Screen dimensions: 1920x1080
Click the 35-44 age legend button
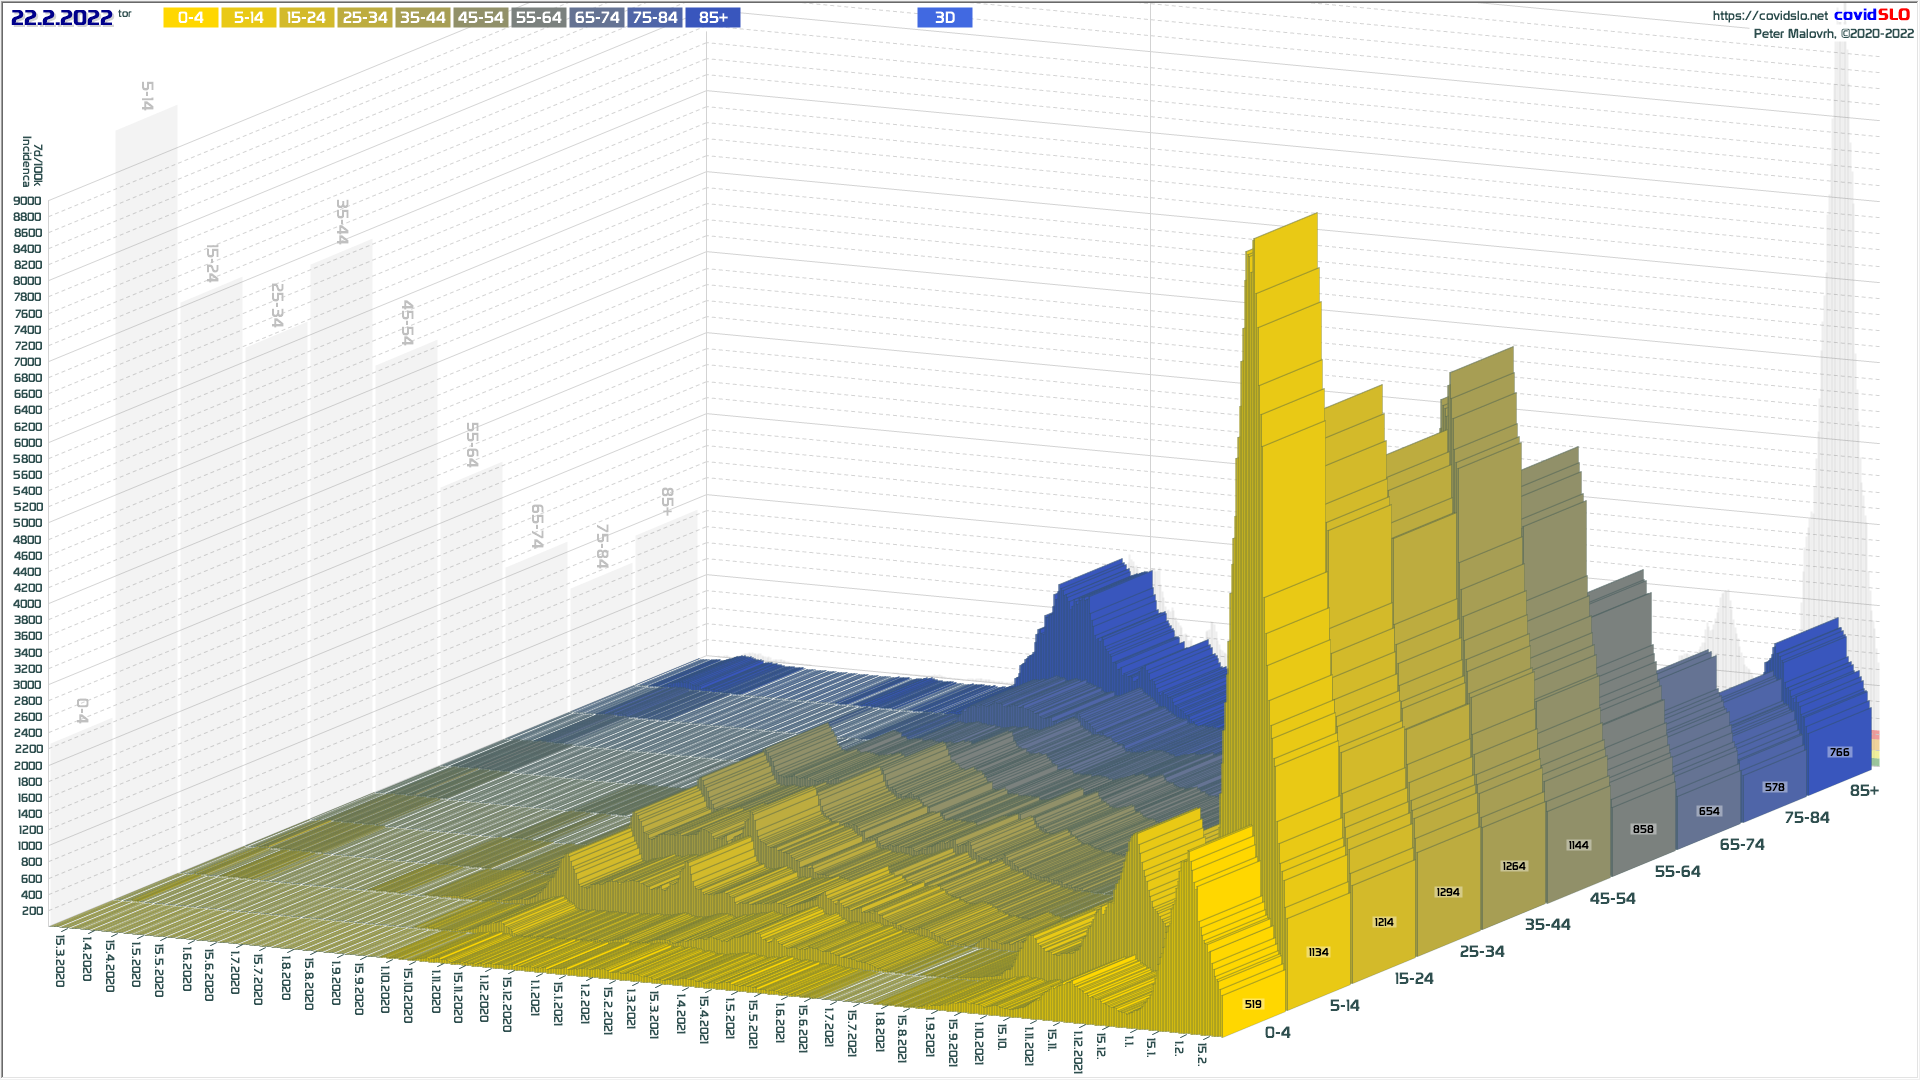pyautogui.click(x=422, y=18)
